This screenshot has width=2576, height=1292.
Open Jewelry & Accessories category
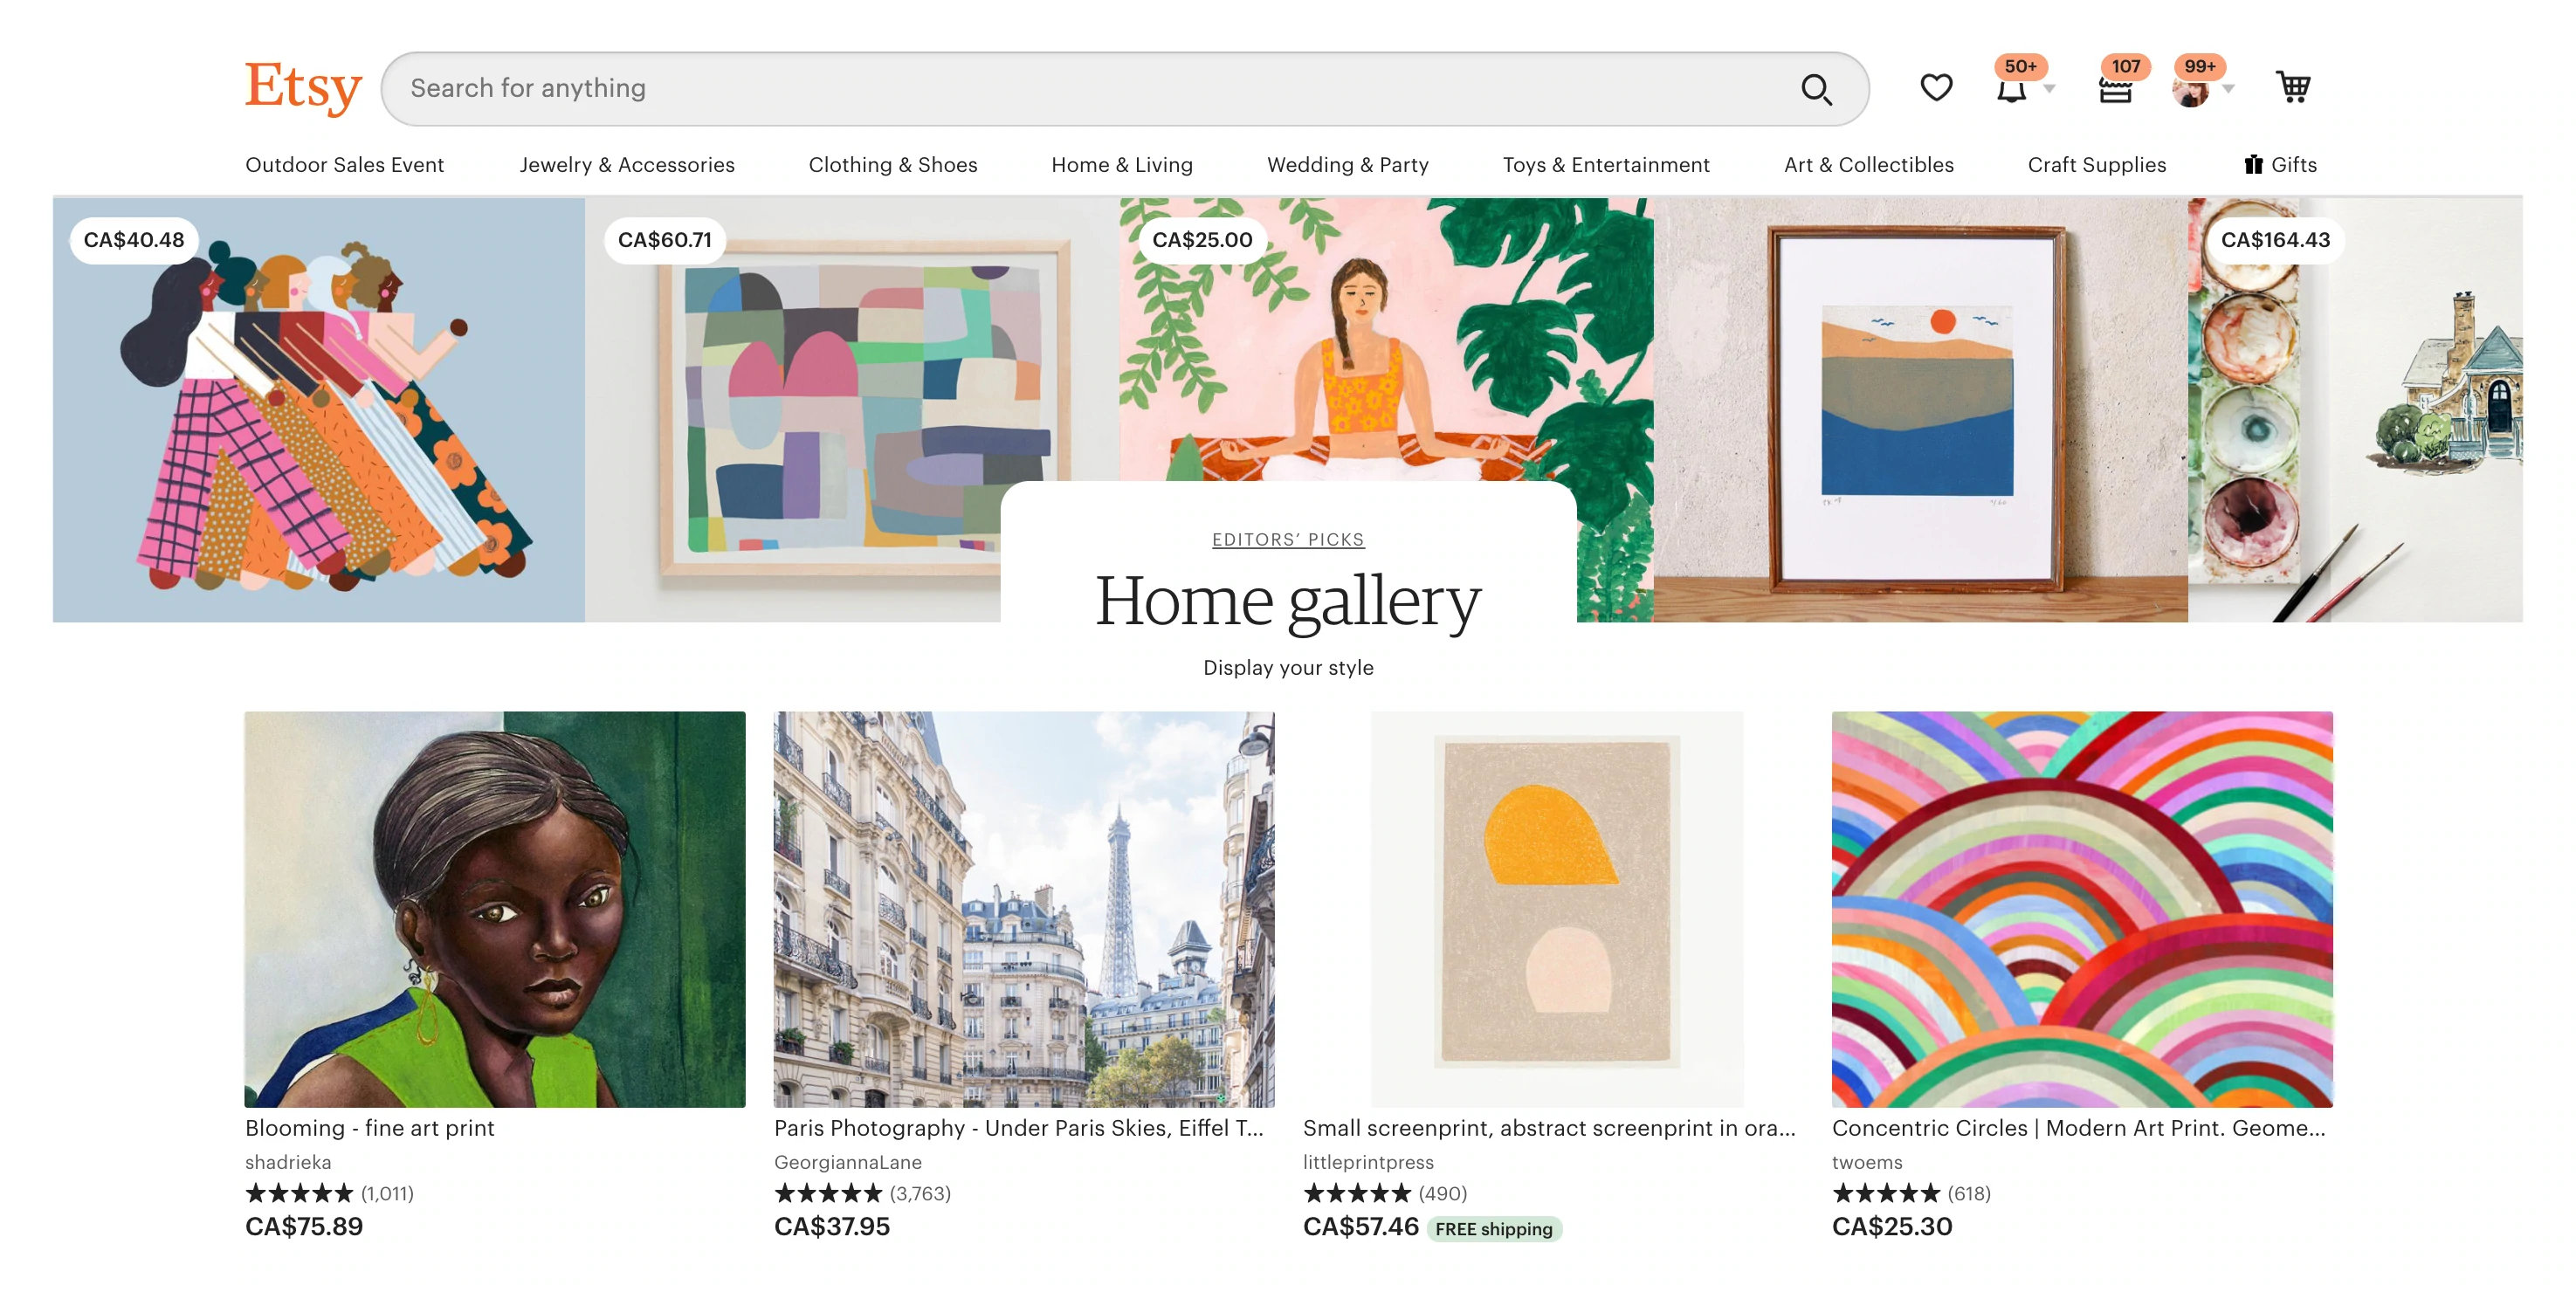pos(626,165)
